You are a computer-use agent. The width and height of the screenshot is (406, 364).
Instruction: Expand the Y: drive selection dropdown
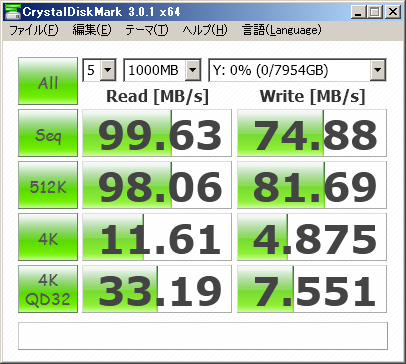coord(378,70)
